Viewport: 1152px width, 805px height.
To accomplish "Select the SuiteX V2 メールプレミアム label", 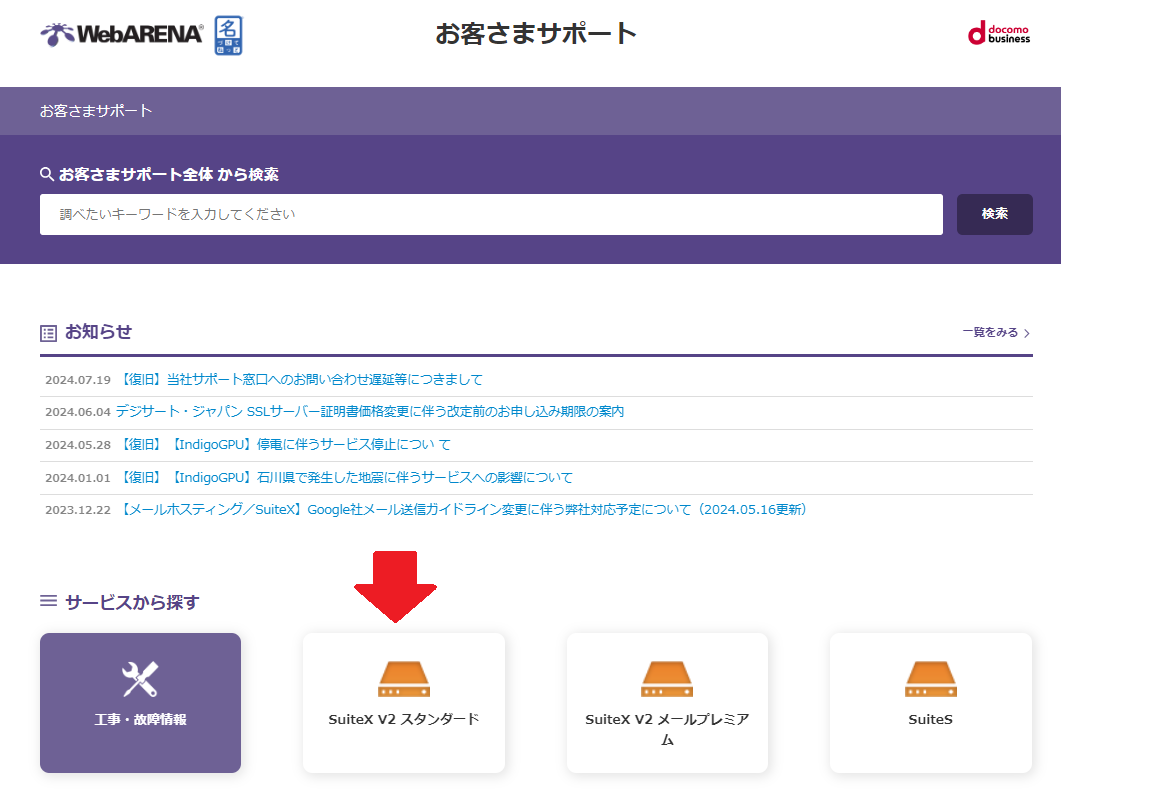I will [667, 729].
